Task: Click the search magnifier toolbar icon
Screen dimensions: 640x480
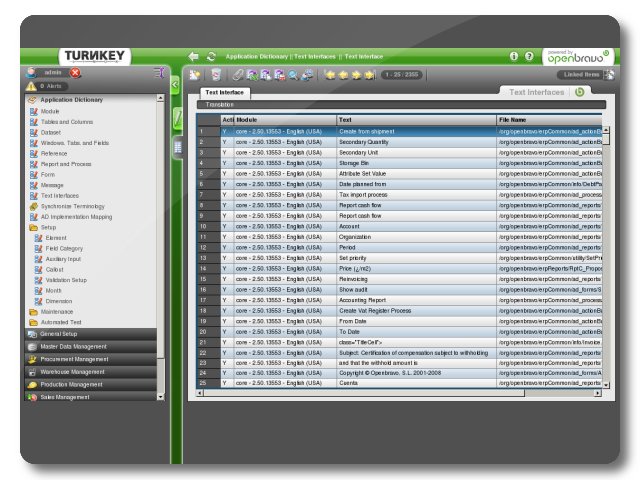Action: pyautogui.click(x=293, y=75)
